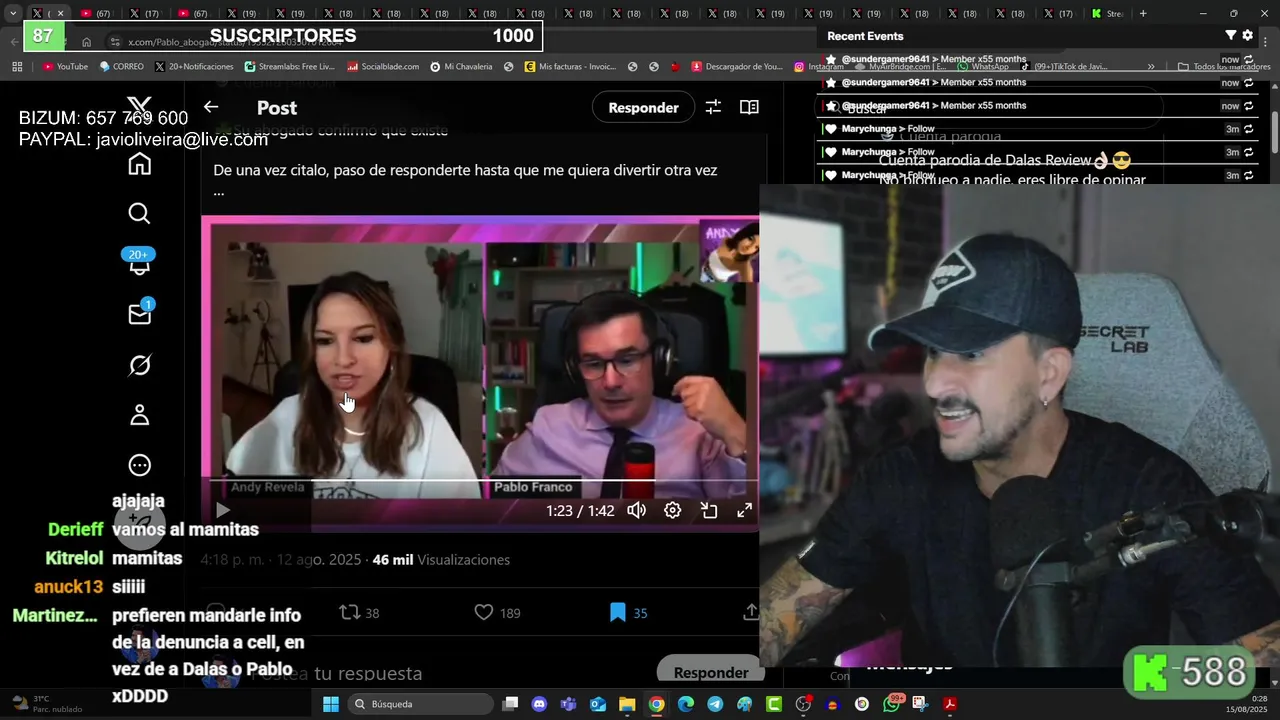This screenshot has height=720, width=1280.
Task: Click Responder button beside reply box
Action: [711, 672]
